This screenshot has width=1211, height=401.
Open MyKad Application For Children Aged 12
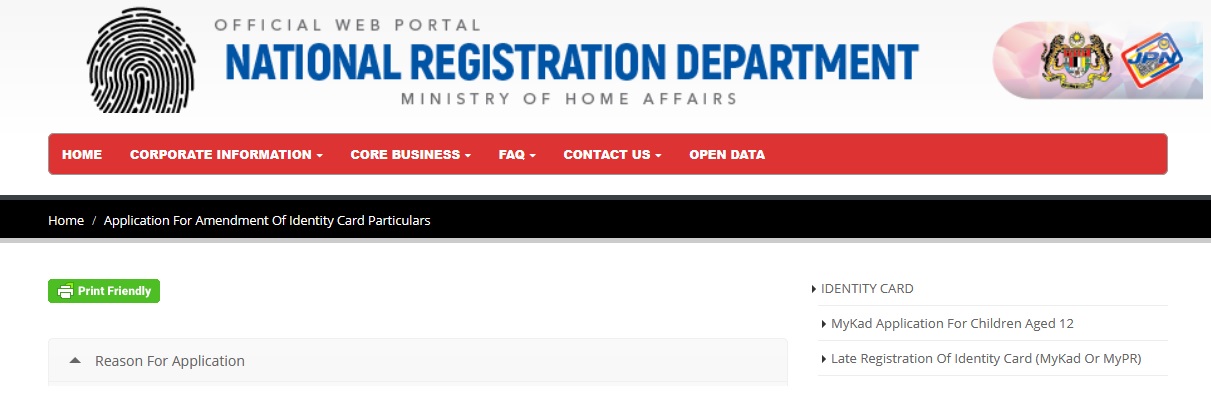[x=952, y=324]
